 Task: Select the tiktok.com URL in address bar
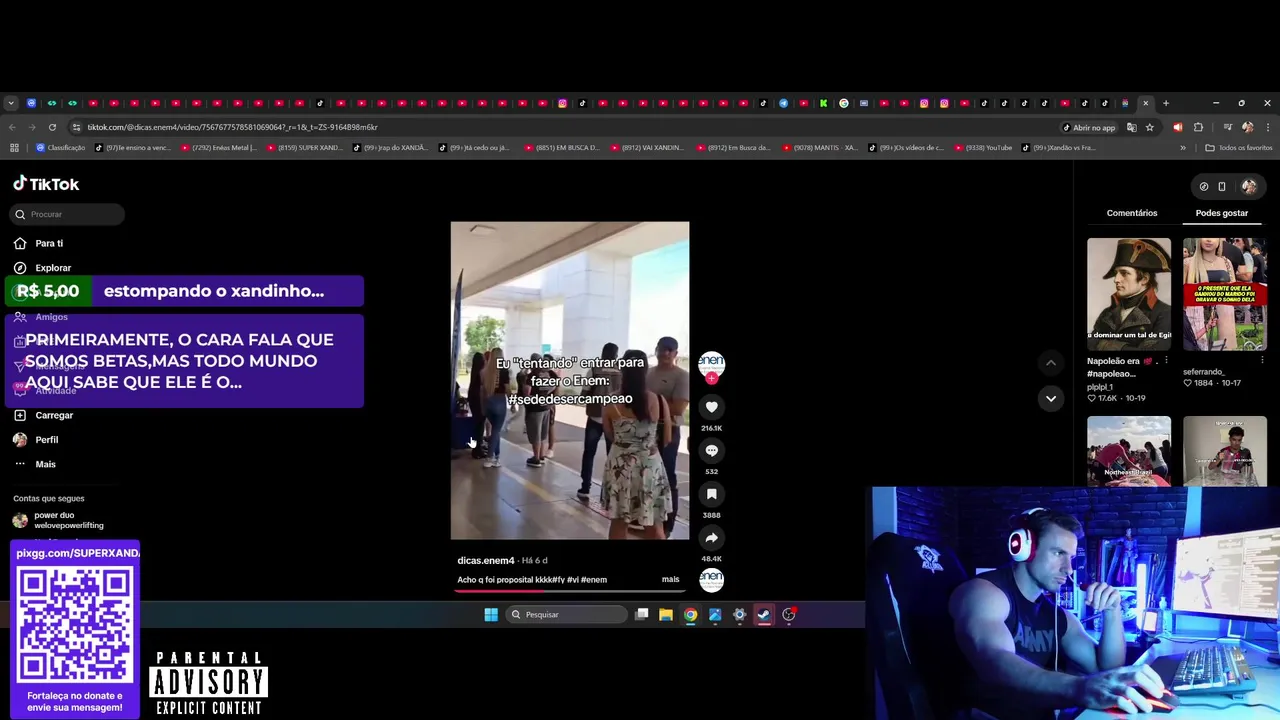click(232, 127)
